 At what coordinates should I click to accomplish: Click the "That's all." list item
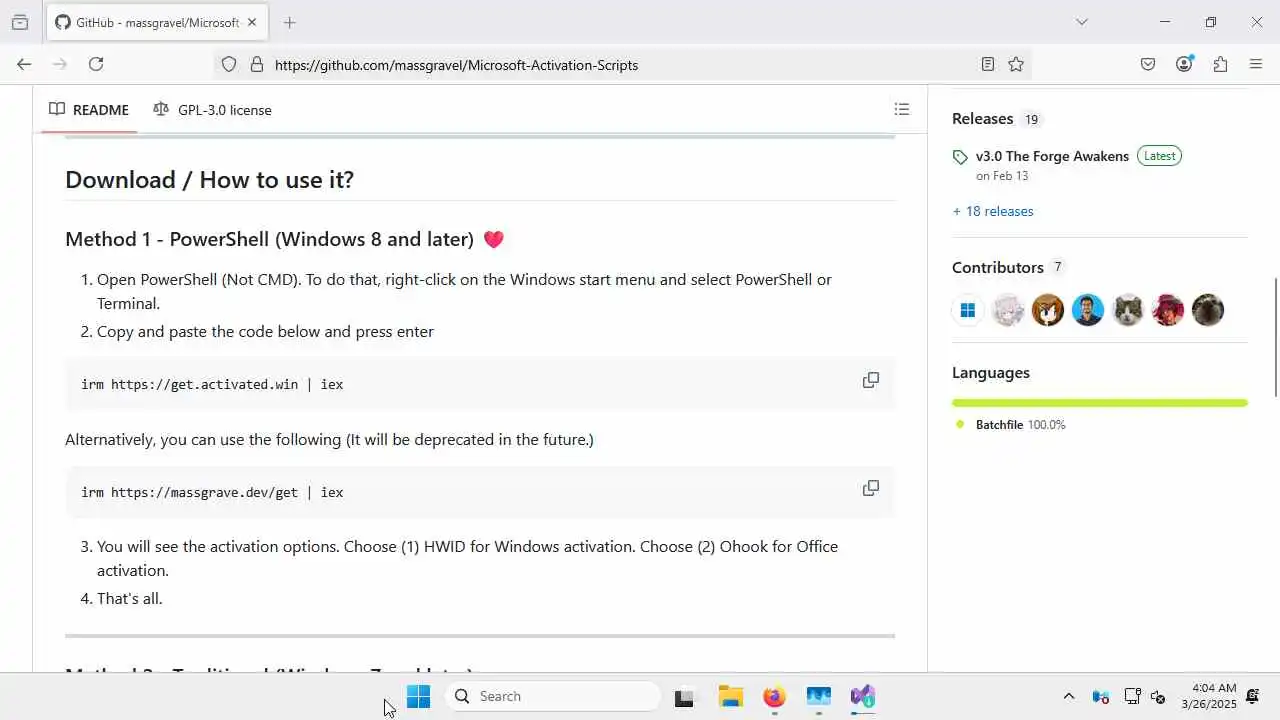pos(129,598)
